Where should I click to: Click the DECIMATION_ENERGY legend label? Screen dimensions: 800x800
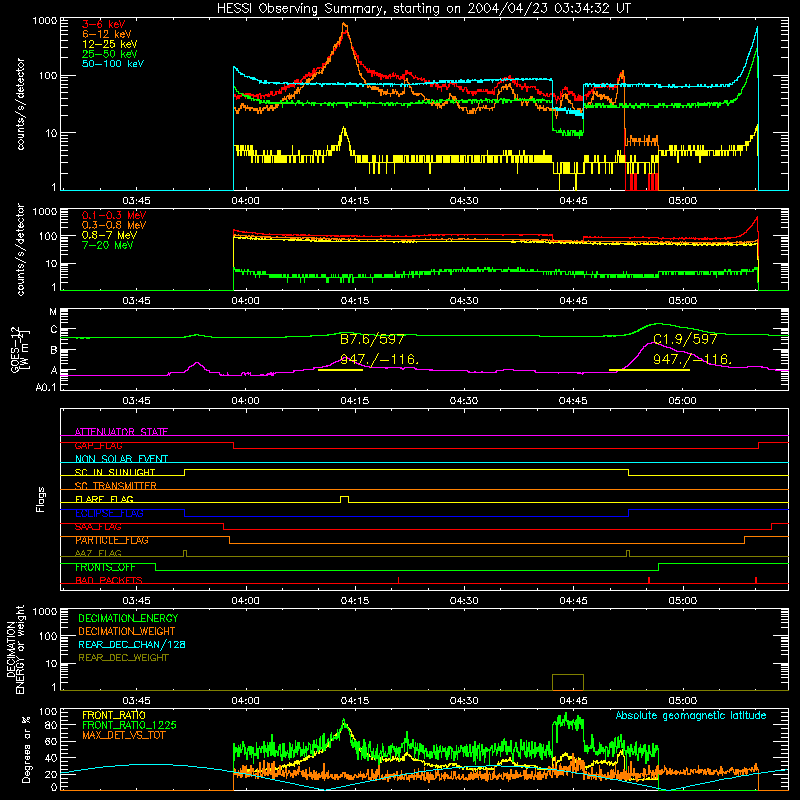pos(128,618)
